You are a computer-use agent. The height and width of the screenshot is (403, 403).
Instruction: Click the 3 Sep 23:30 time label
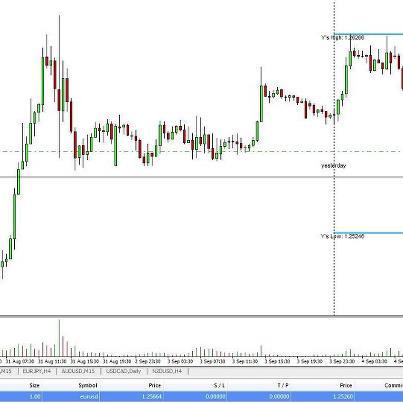click(342, 361)
